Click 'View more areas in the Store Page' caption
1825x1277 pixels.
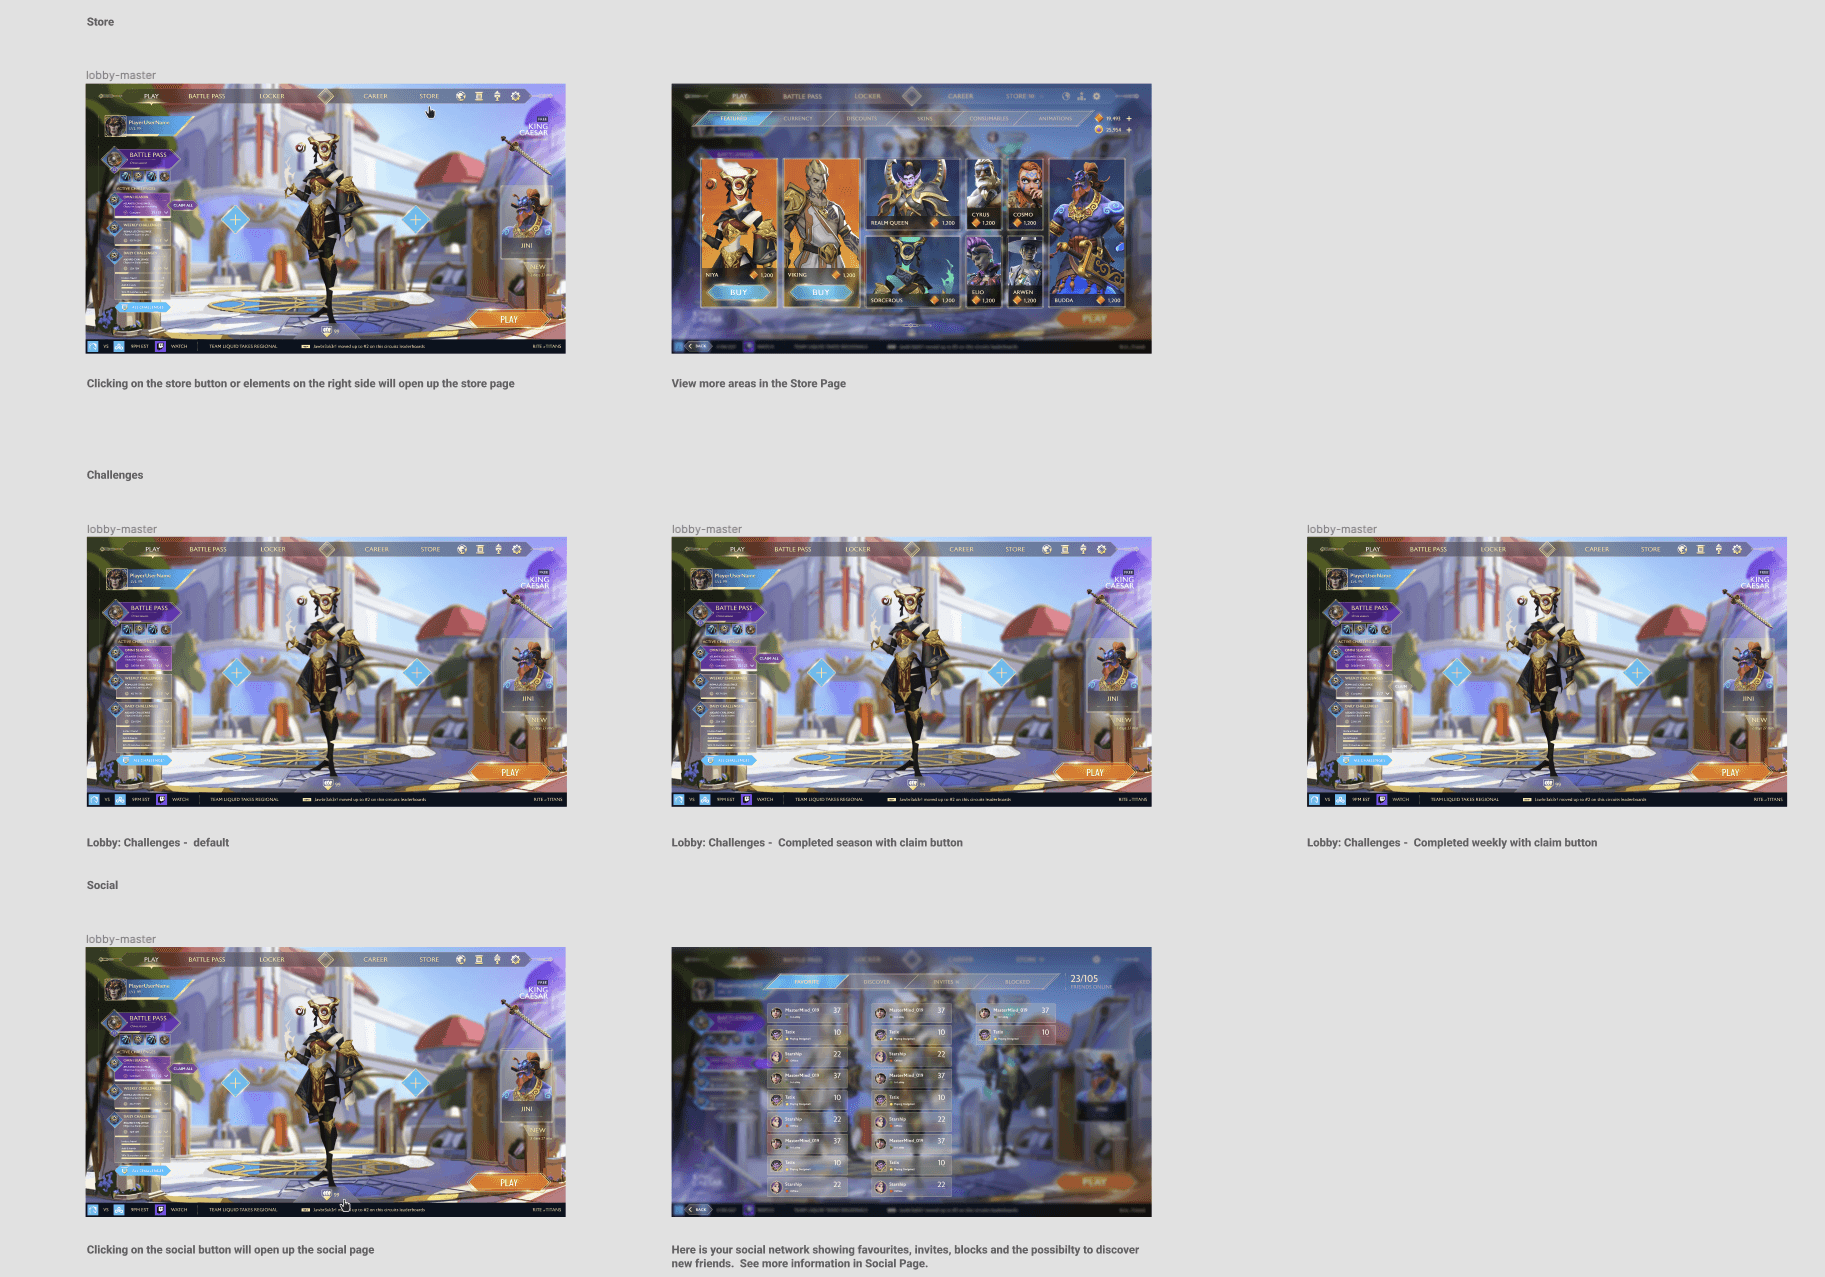coord(759,383)
